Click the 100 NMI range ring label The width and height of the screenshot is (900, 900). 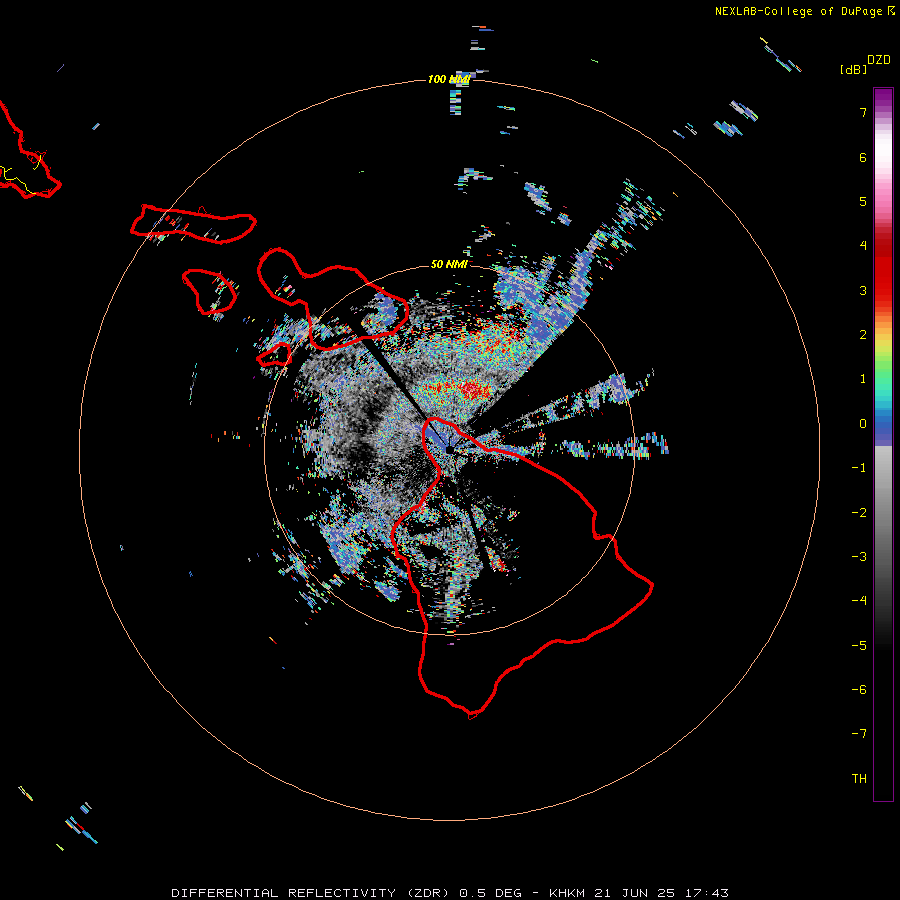click(x=449, y=79)
